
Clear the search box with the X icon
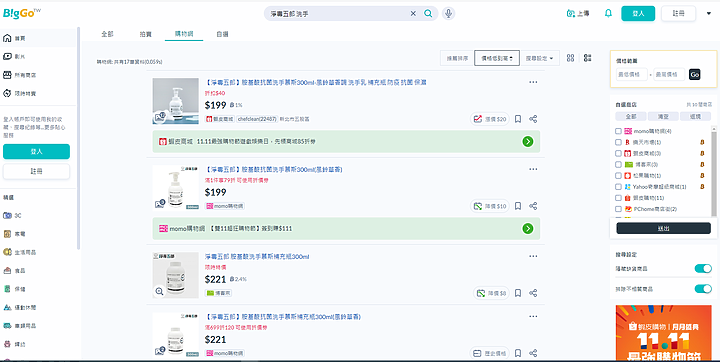pos(413,14)
